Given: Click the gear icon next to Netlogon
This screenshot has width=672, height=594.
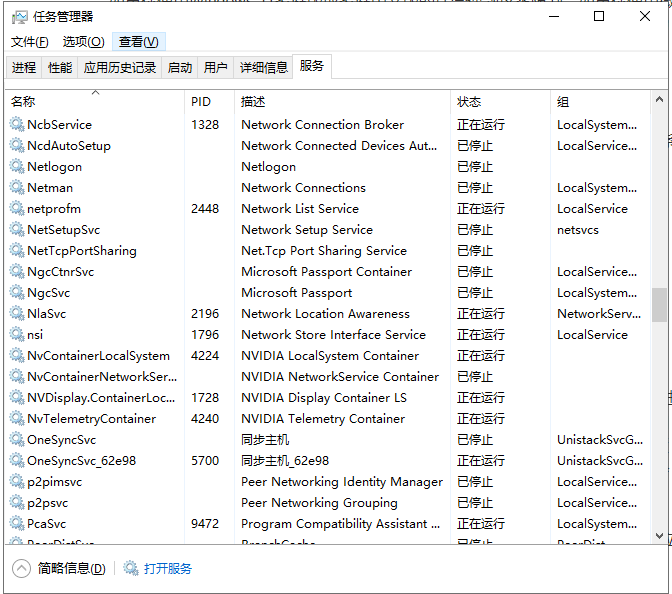Looking at the screenshot, I should (17, 167).
